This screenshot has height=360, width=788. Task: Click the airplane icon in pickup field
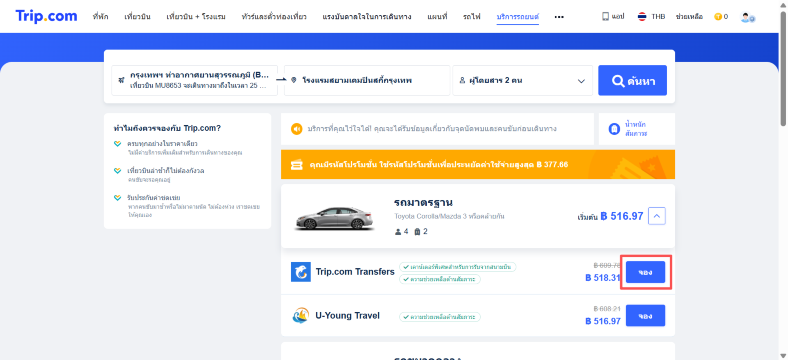[x=121, y=80]
